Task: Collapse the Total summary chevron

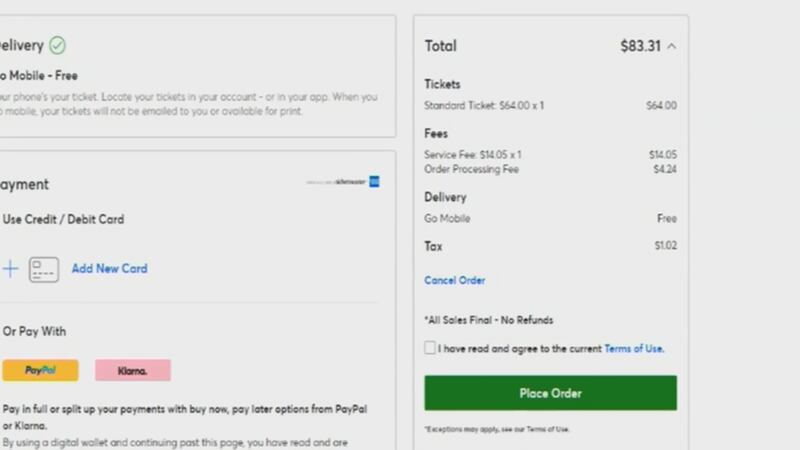Action: 672,46
